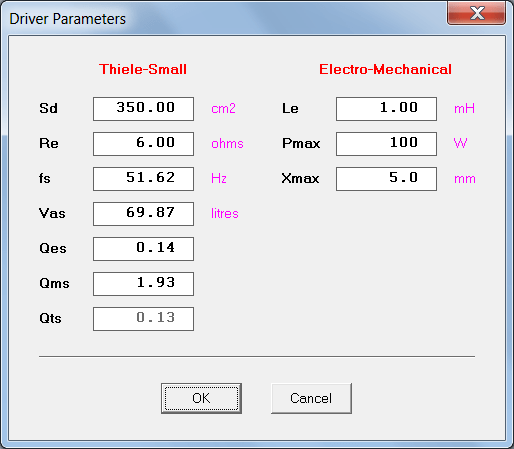Click the litres unit text
Viewport: 514px width, 449px height.
(x=225, y=213)
